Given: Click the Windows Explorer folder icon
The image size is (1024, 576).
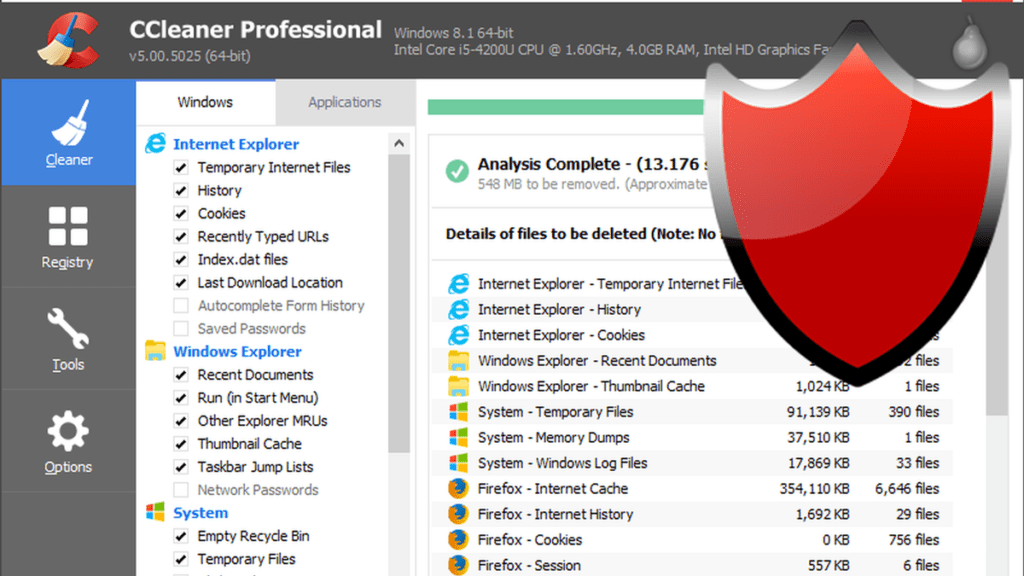Looking at the screenshot, I should tap(156, 351).
